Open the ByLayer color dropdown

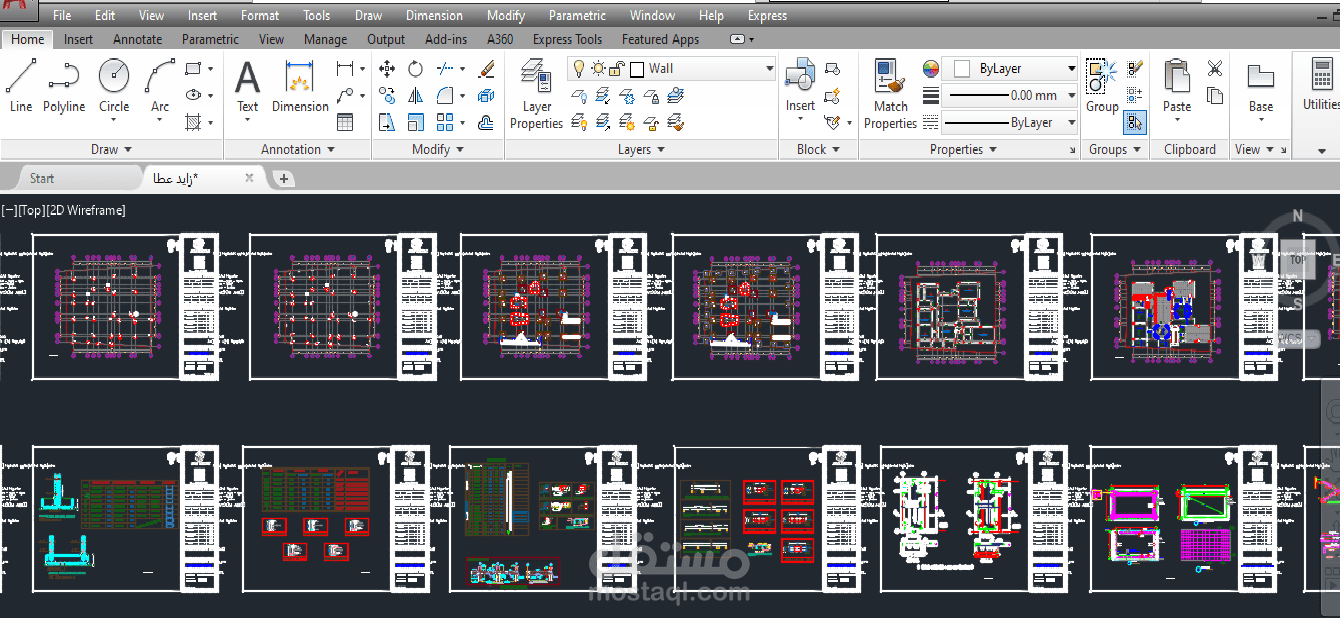(1071, 69)
